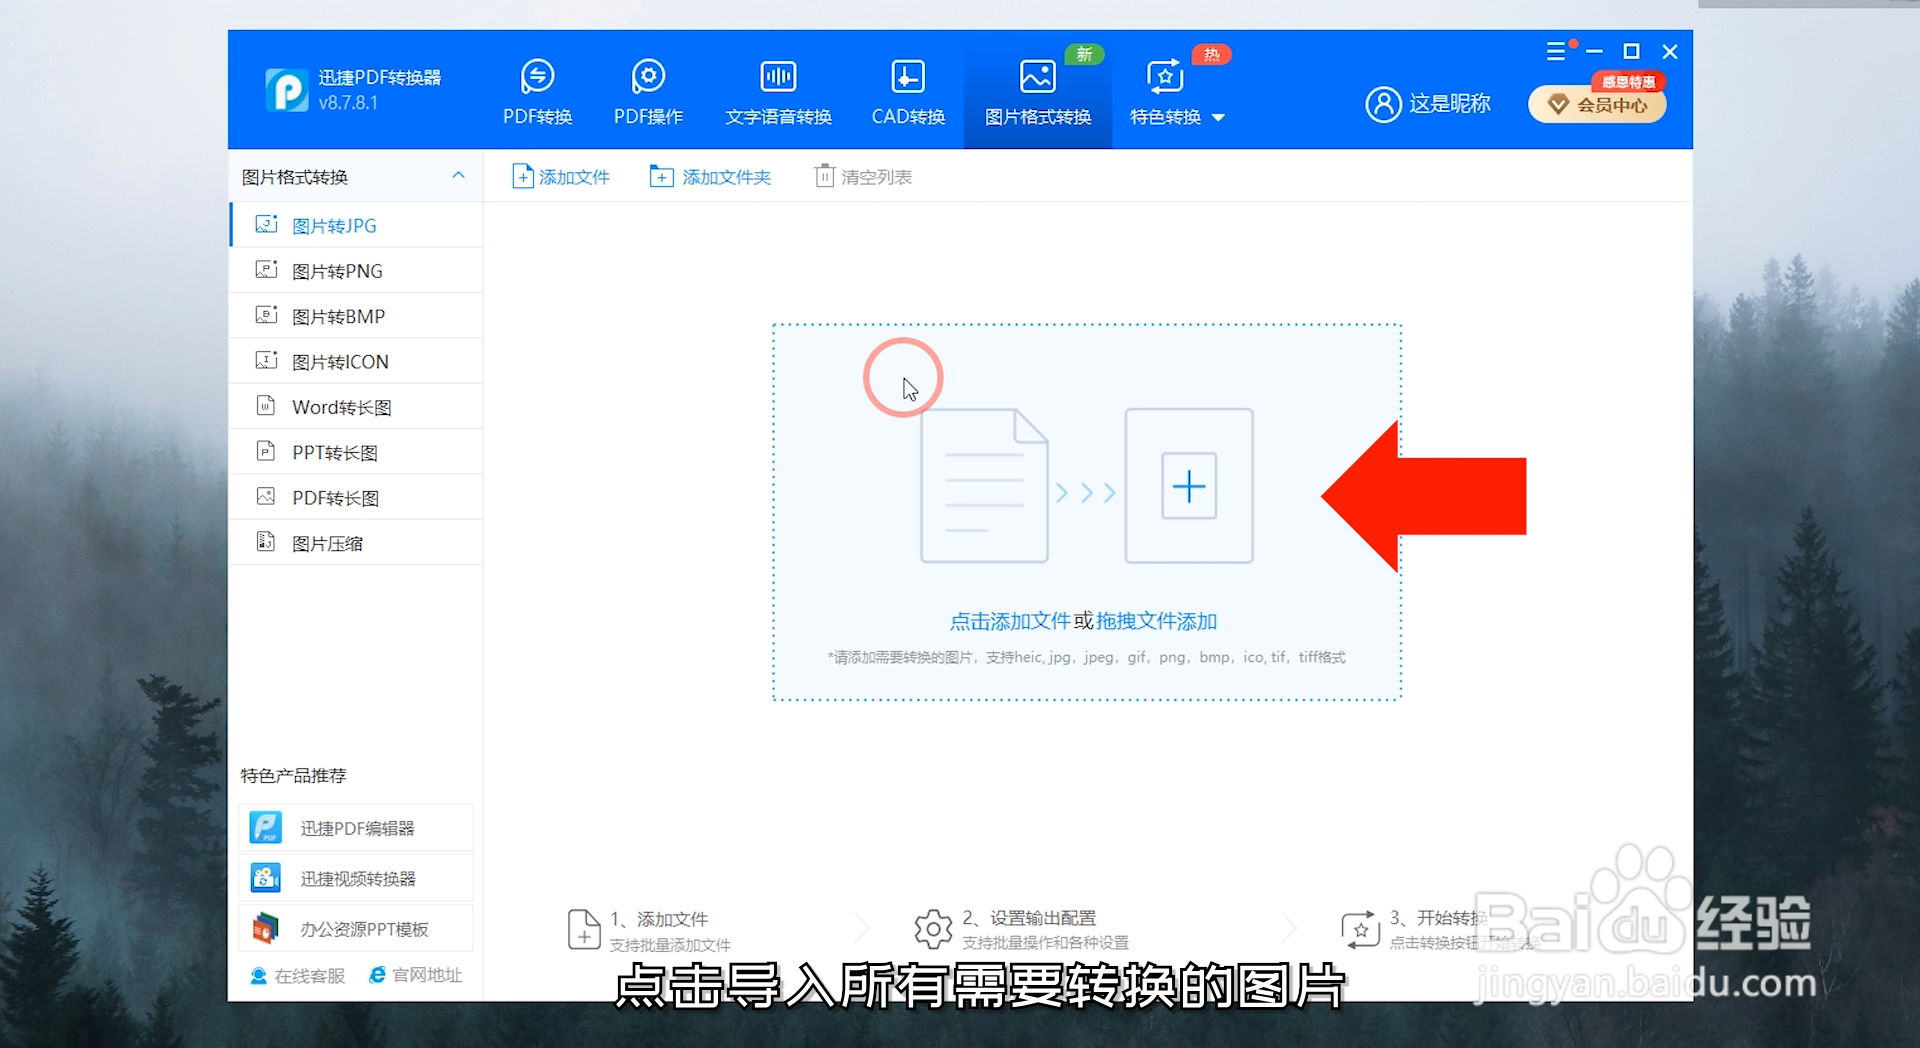The height and width of the screenshot is (1048, 1920).
Task: Open the hamburger menu at top right
Action: click(x=1557, y=51)
